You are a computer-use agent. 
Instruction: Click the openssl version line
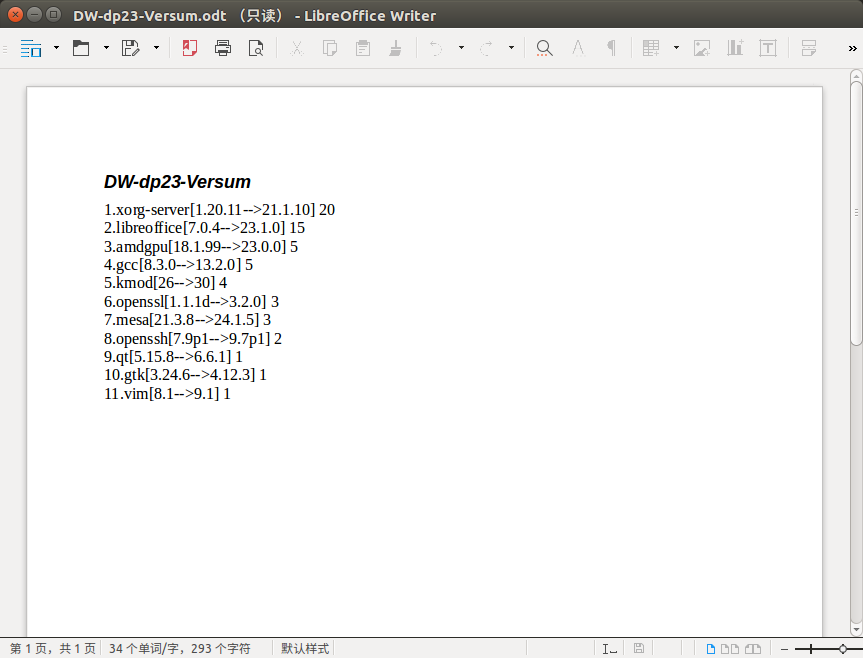coord(192,301)
